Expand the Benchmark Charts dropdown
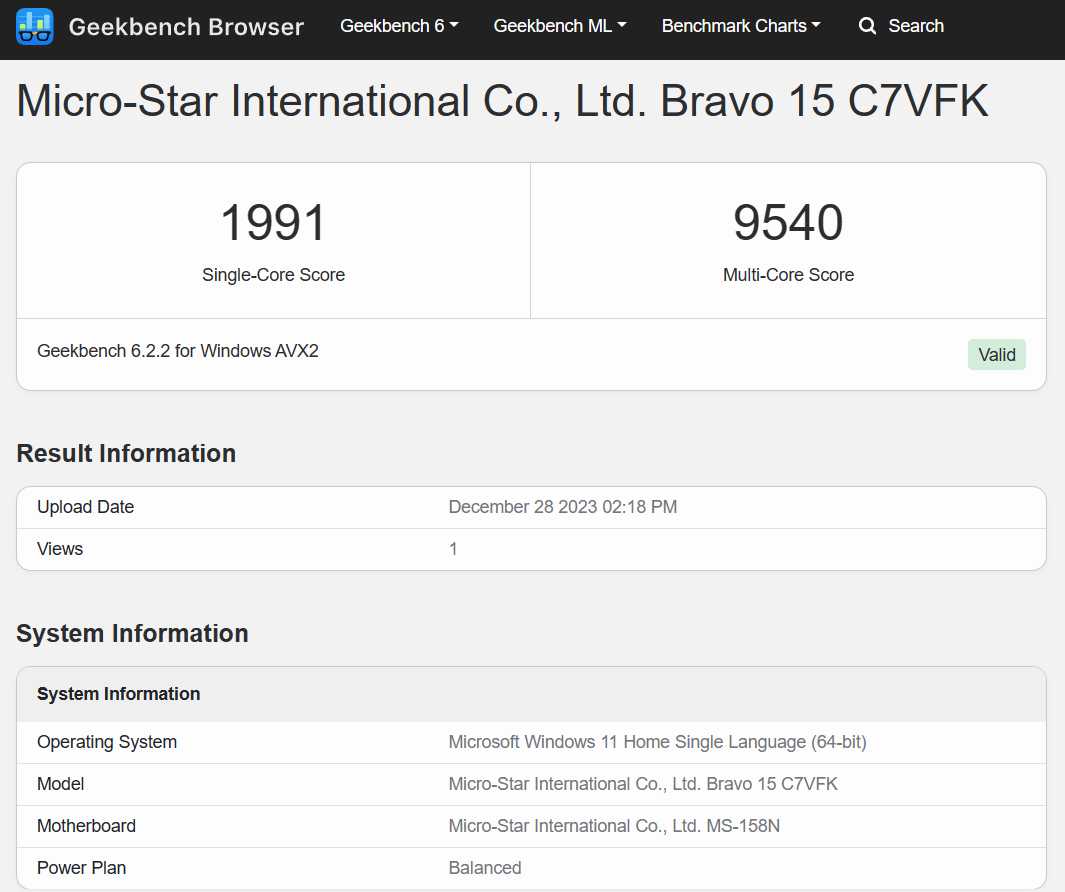The width and height of the screenshot is (1065, 892). pyautogui.click(x=740, y=26)
